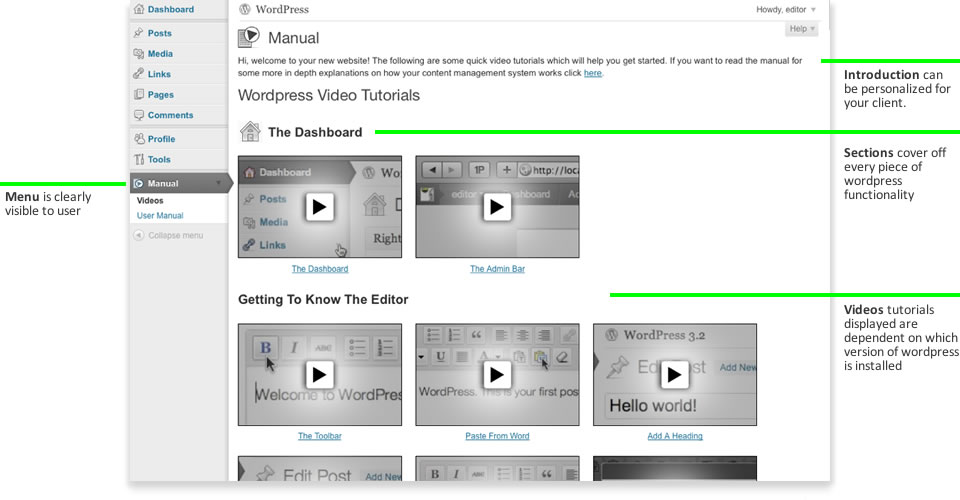The image size is (960, 500).
Task: Open the Howdy, editor user dropdown
Action: pos(786,10)
